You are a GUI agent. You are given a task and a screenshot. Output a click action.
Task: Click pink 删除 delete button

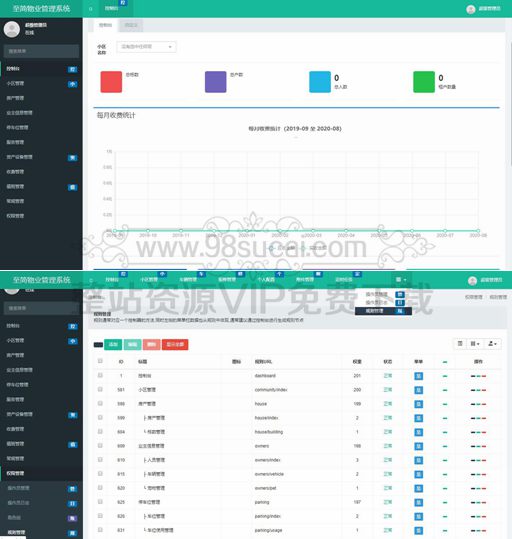click(152, 344)
